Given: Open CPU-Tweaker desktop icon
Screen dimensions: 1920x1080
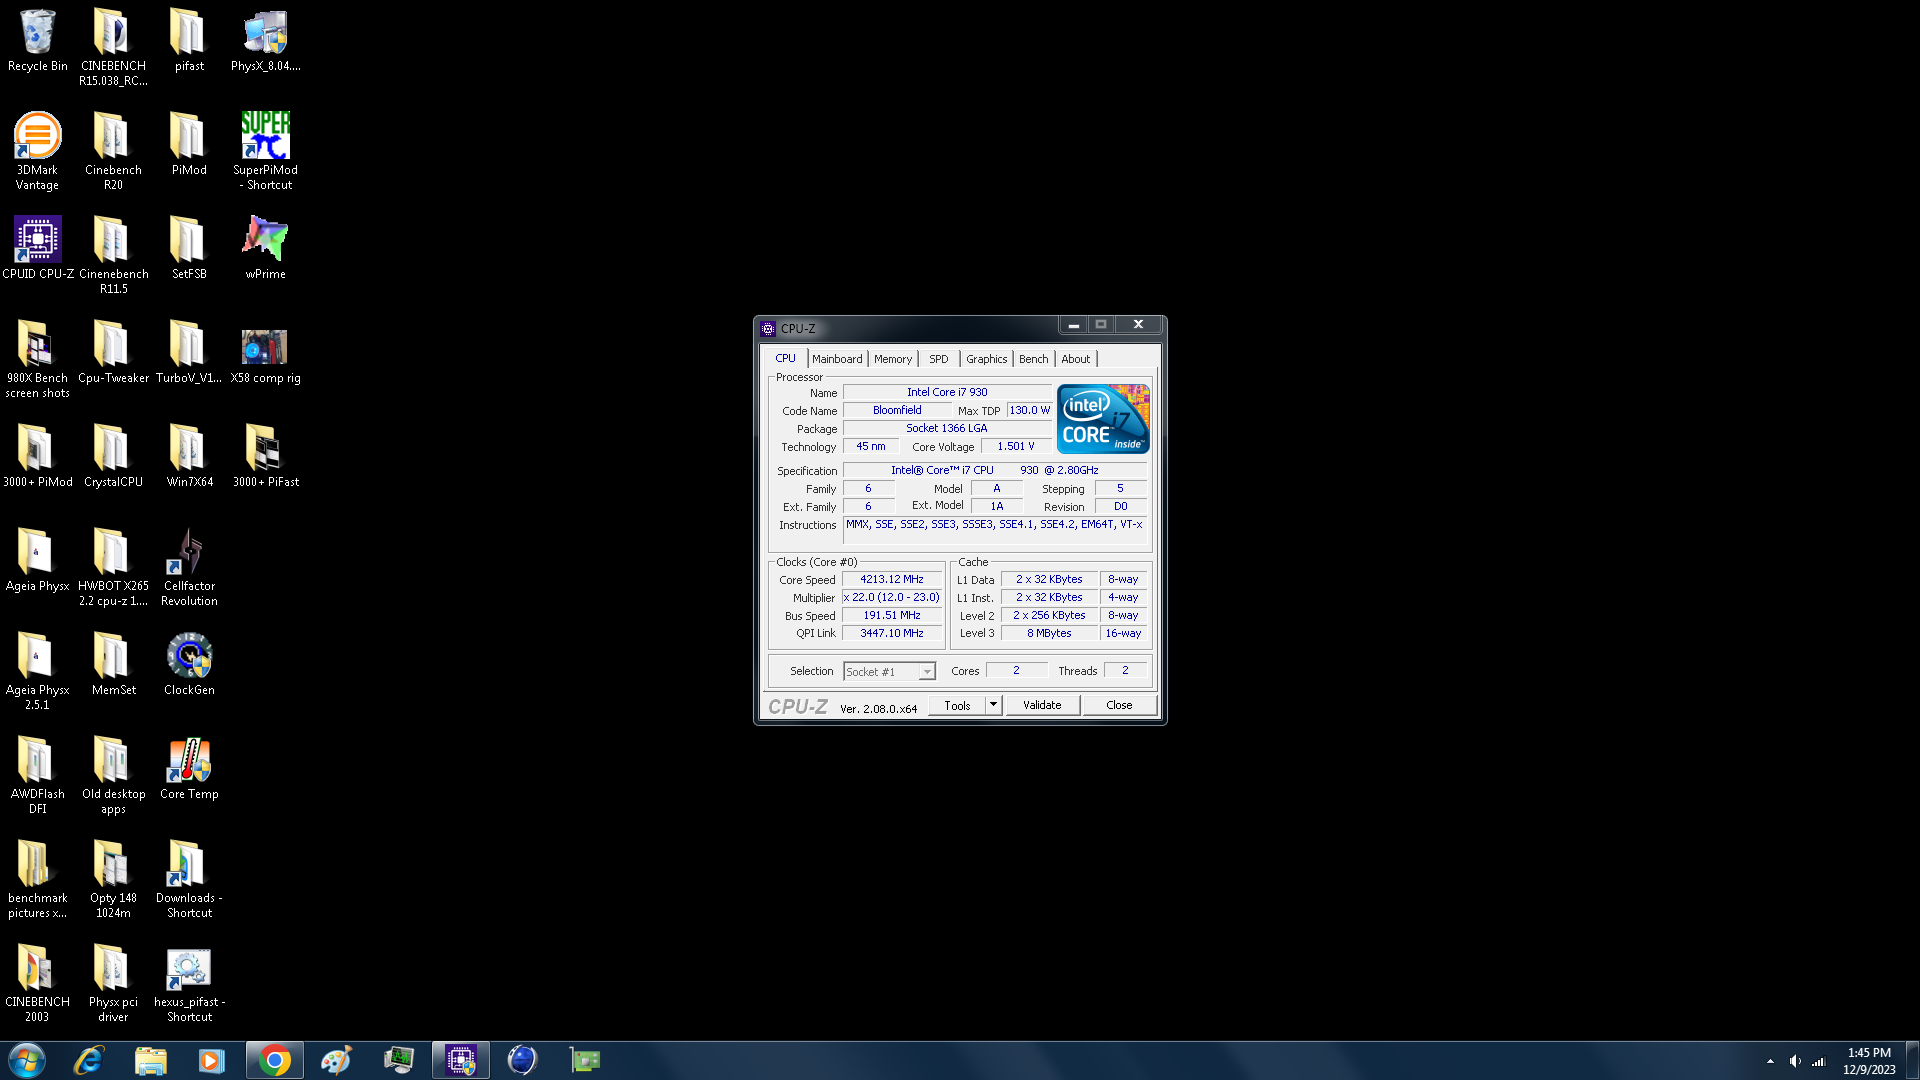Looking at the screenshot, I should point(112,348).
